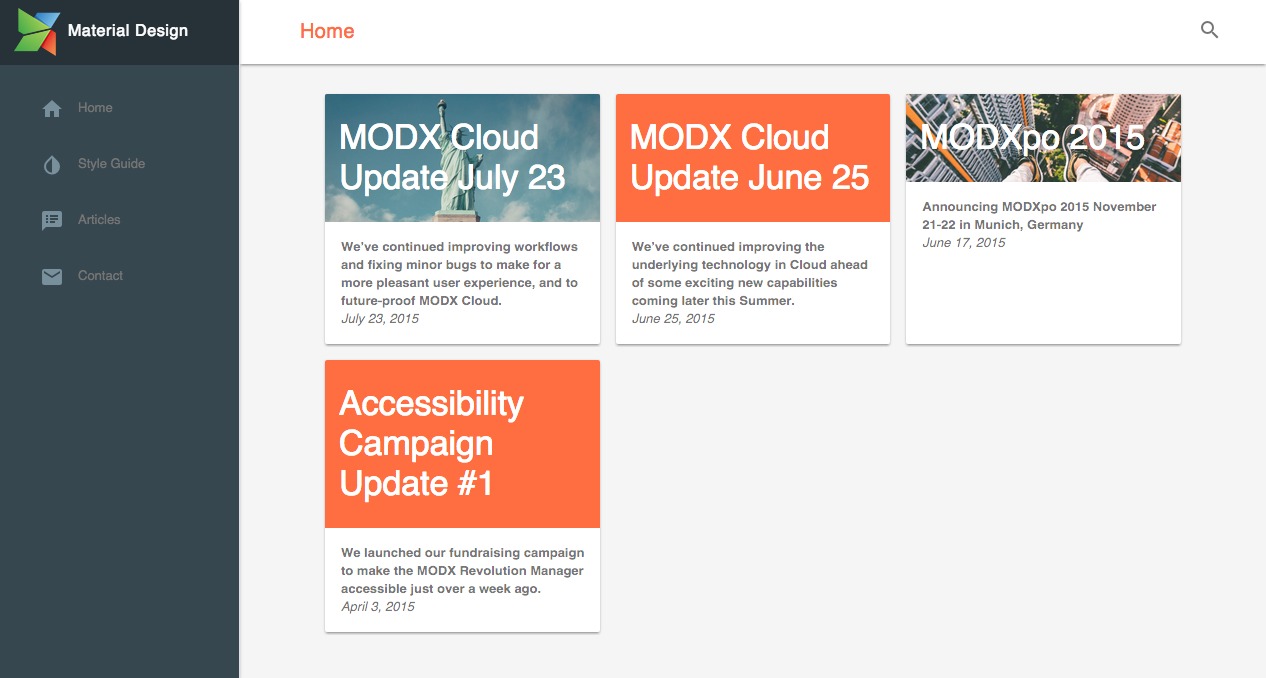Click the Statue of Liberty header image
This screenshot has width=1266, height=678.
click(x=462, y=157)
